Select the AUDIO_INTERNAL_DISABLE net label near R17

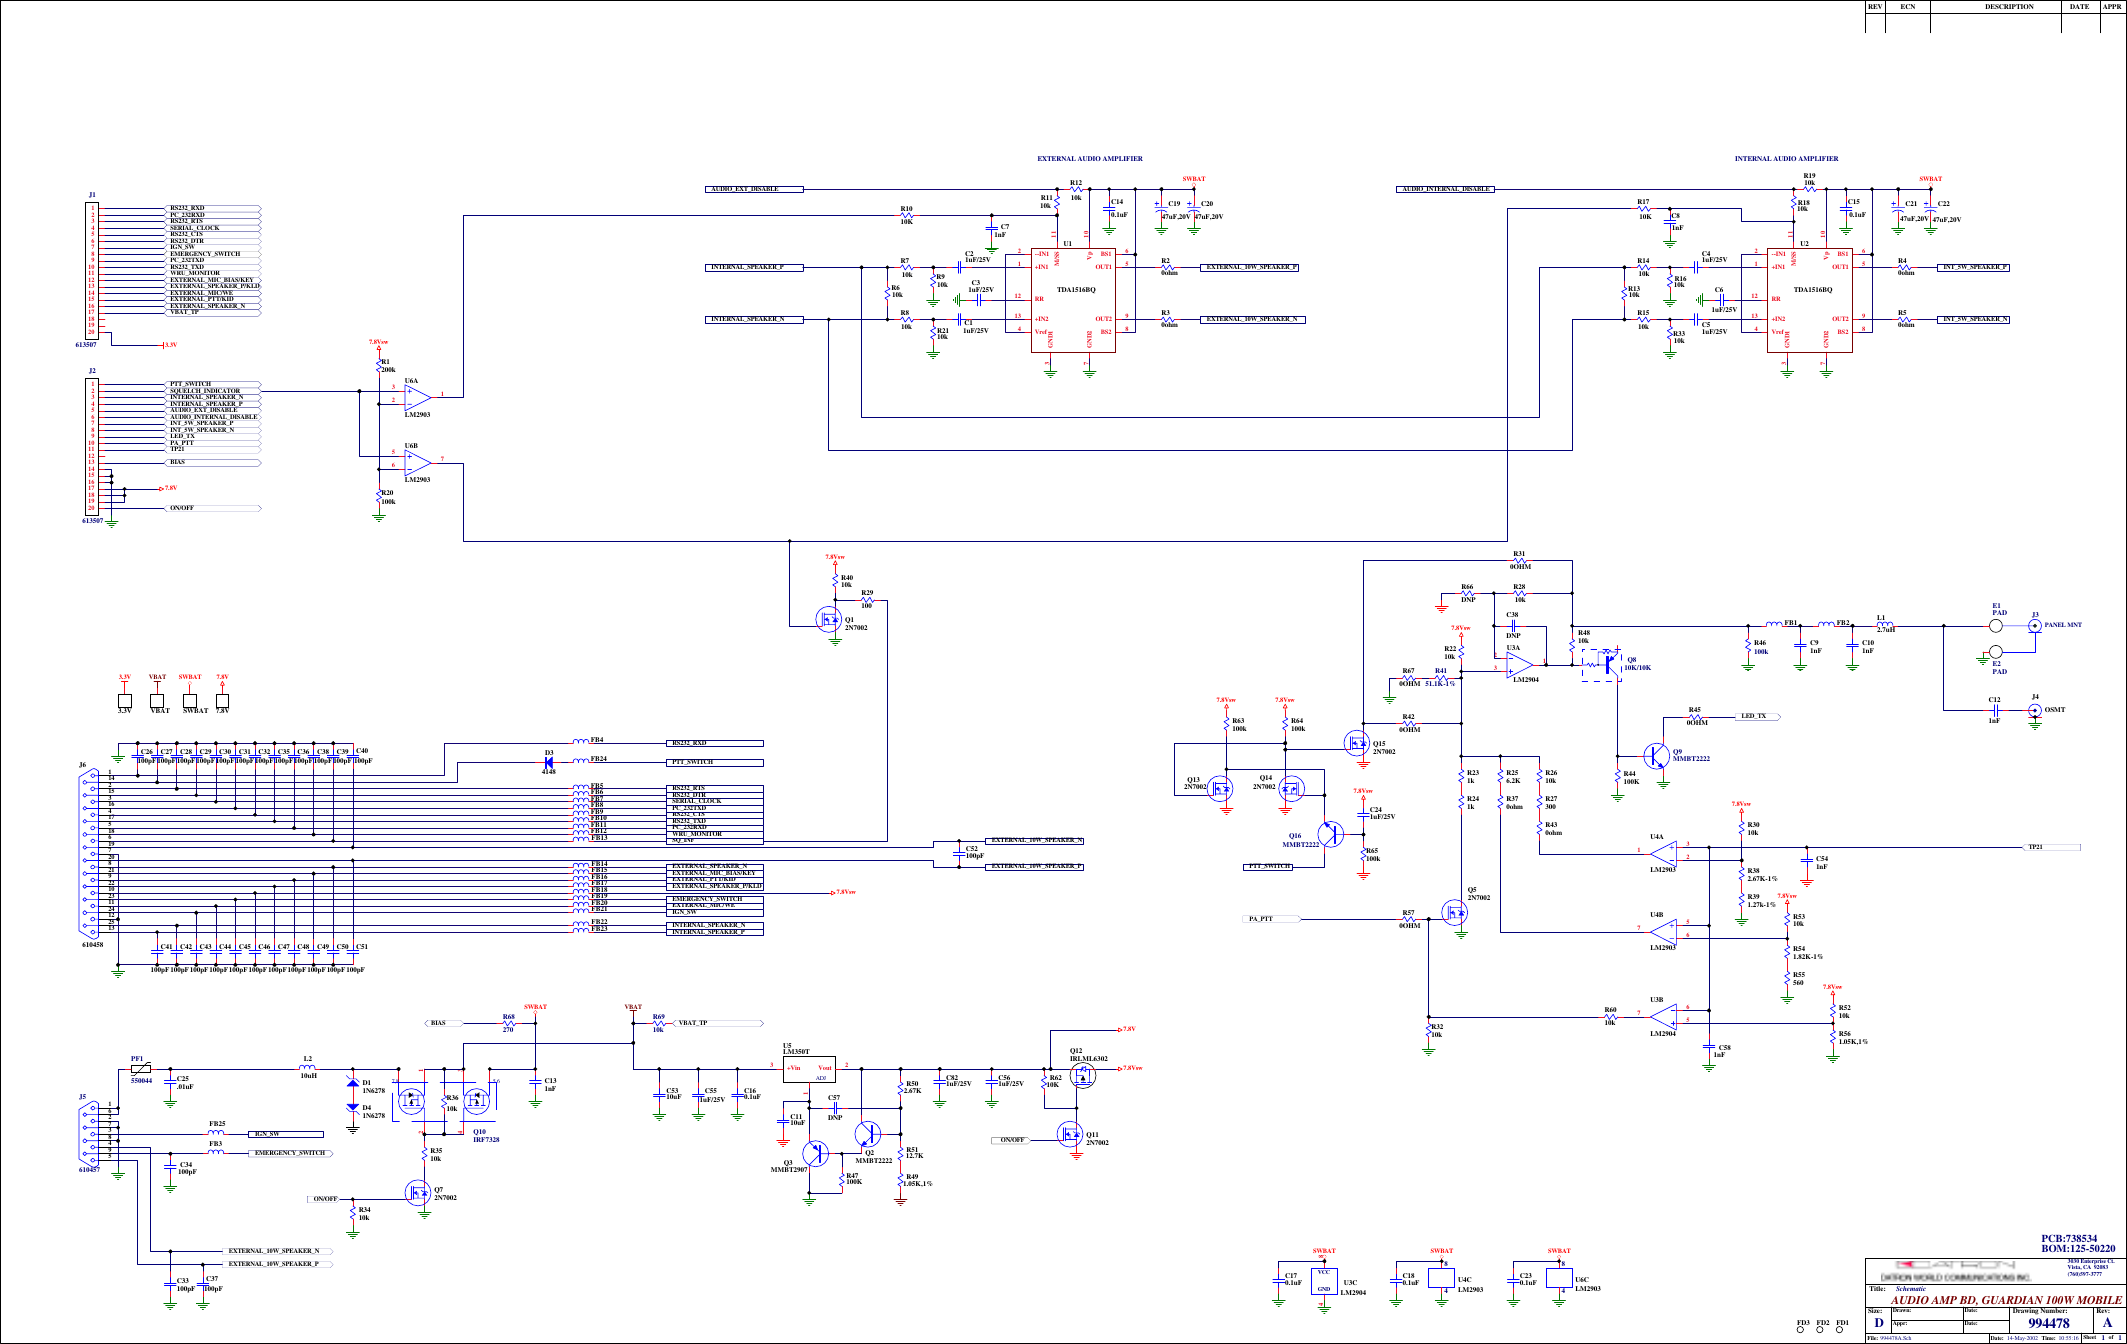point(1445,189)
